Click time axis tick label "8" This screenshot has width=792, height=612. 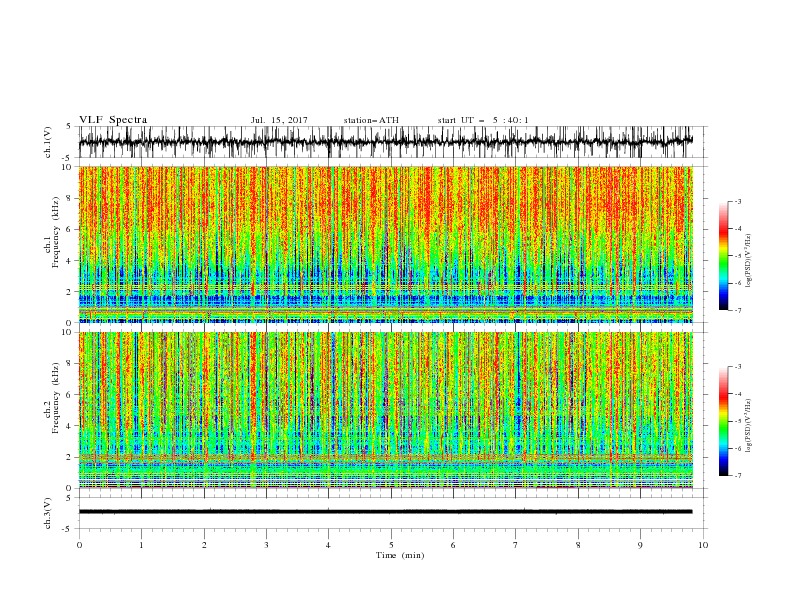click(578, 545)
